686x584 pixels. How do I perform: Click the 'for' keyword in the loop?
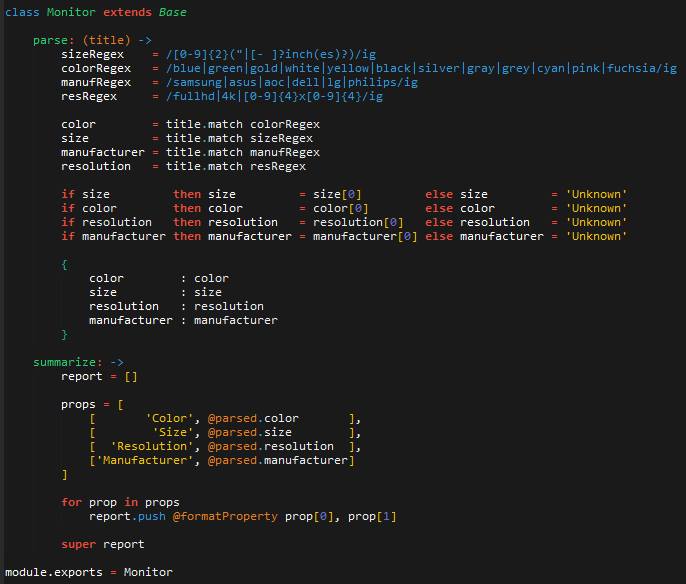pyautogui.click(x=71, y=502)
